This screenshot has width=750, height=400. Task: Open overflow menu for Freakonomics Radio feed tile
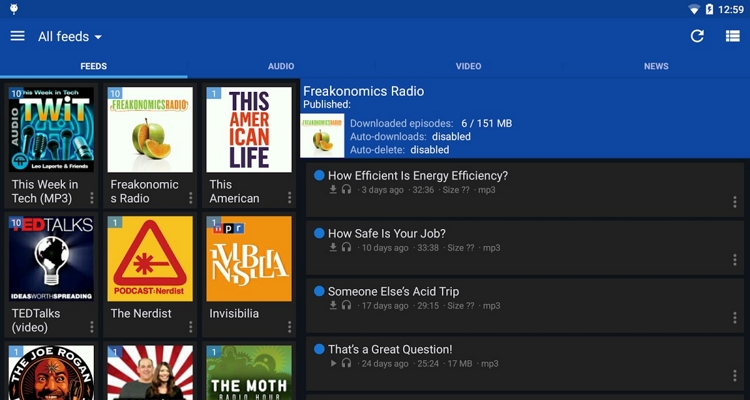coord(190,198)
